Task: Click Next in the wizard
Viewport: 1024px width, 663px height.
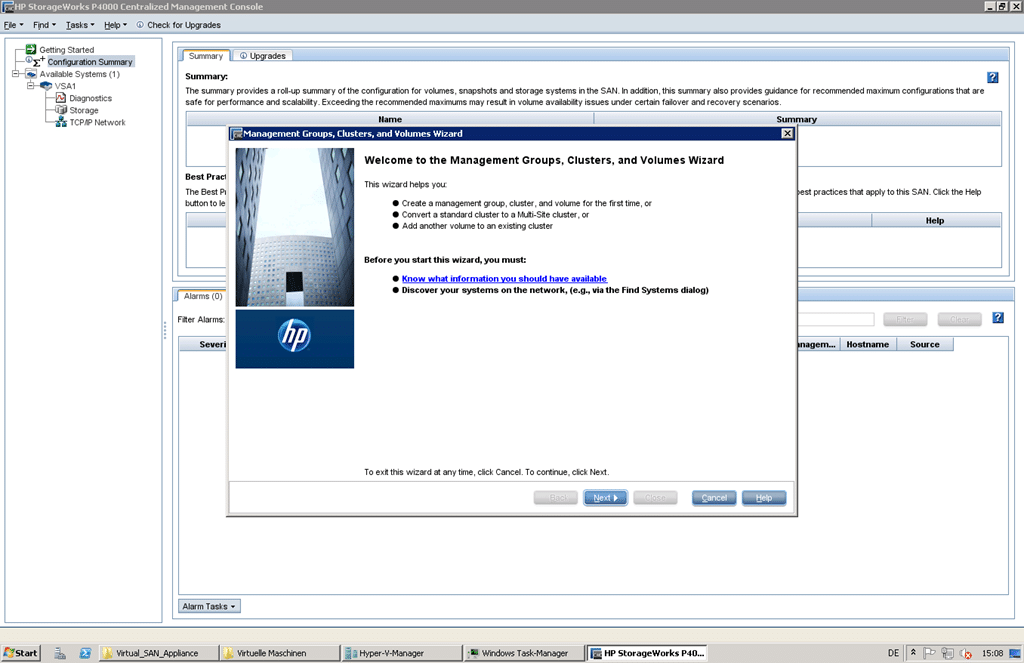Action: tap(605, 497)
